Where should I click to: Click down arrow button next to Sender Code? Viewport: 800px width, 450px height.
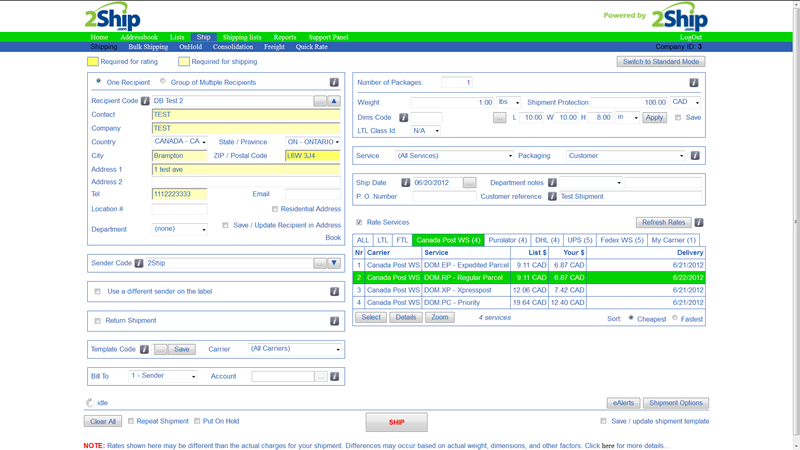(334, 263)
